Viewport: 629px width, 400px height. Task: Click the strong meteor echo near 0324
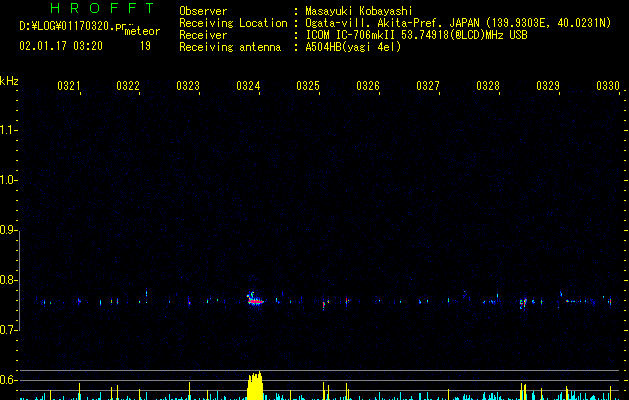[x=255, y=299]
